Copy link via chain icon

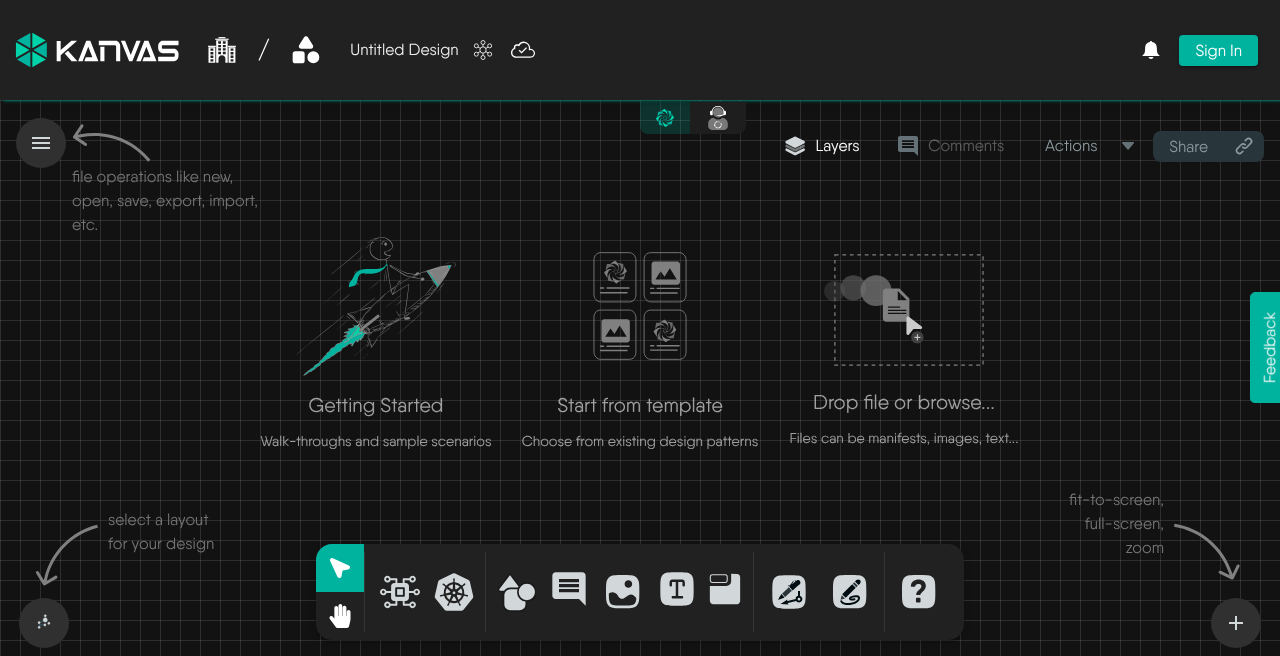[x=1244, y=146]
